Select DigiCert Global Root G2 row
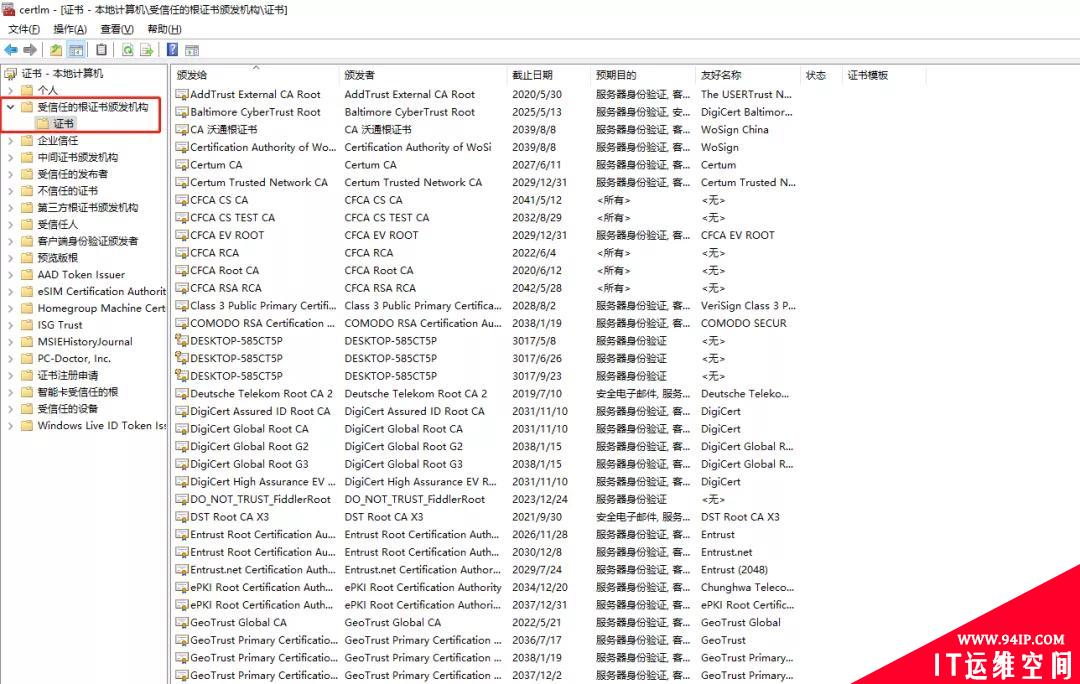Image resolution: width=1080 pixels, height=684 pixels. [486, 446]
